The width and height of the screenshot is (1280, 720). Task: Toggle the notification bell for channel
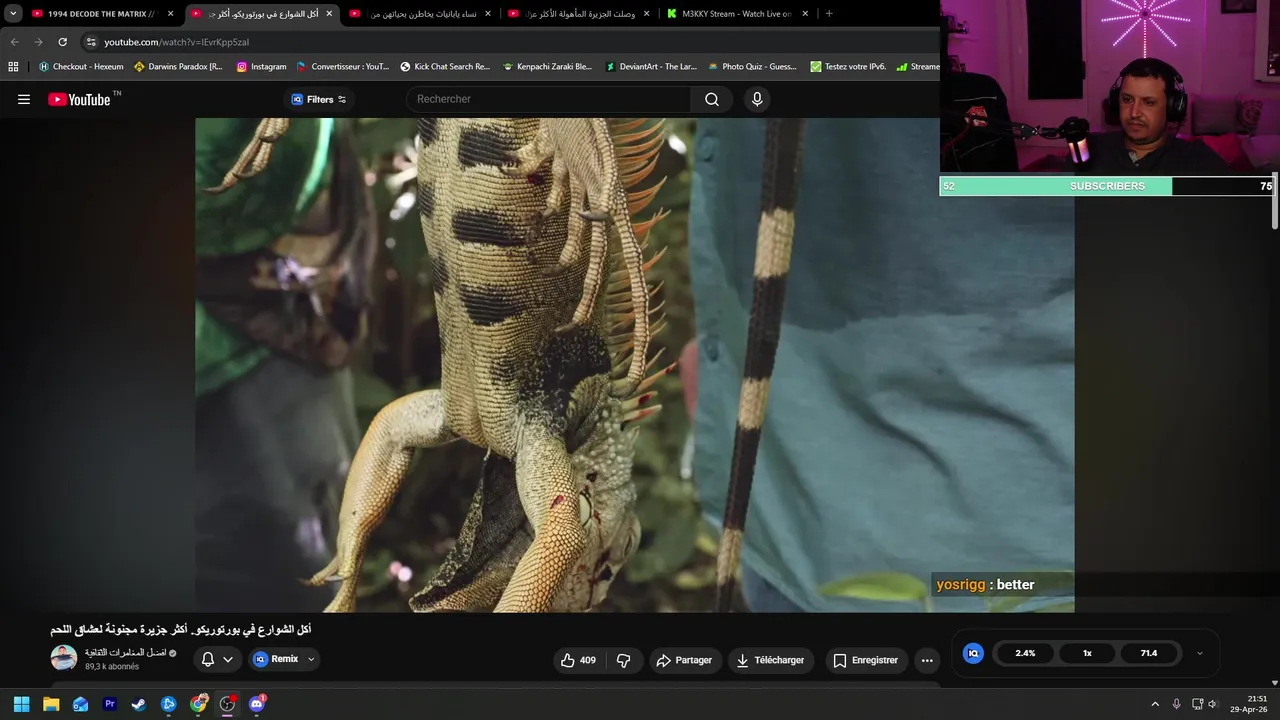(208, 659)
